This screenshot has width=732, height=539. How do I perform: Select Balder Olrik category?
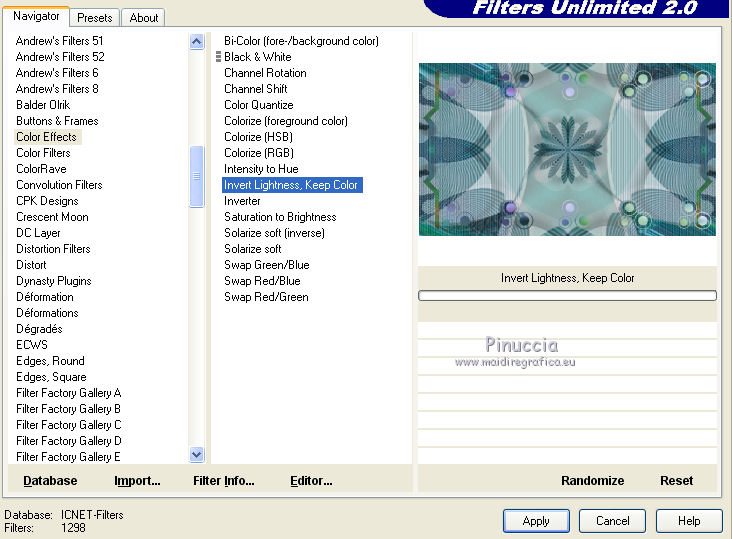[x=43, y=105]
